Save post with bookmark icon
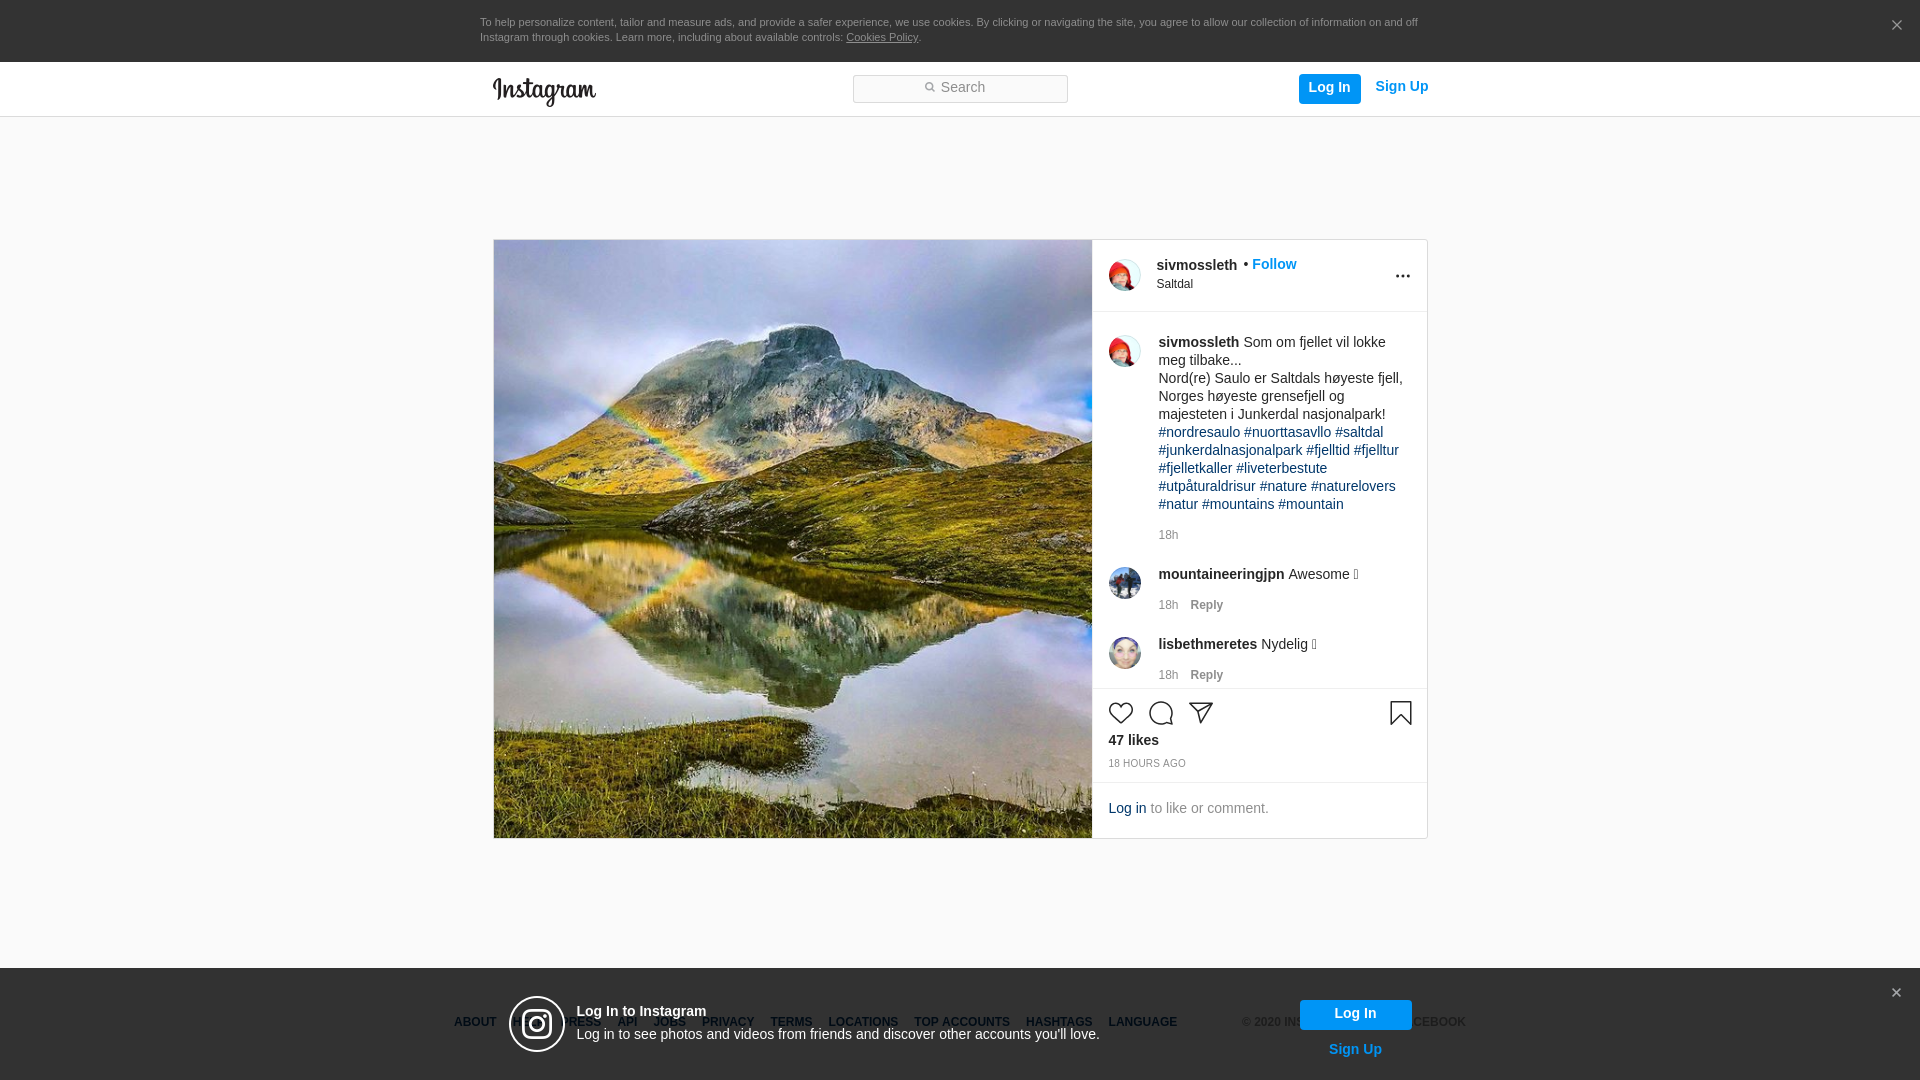This screenshot has height=1080, width=1920. 1400,713
